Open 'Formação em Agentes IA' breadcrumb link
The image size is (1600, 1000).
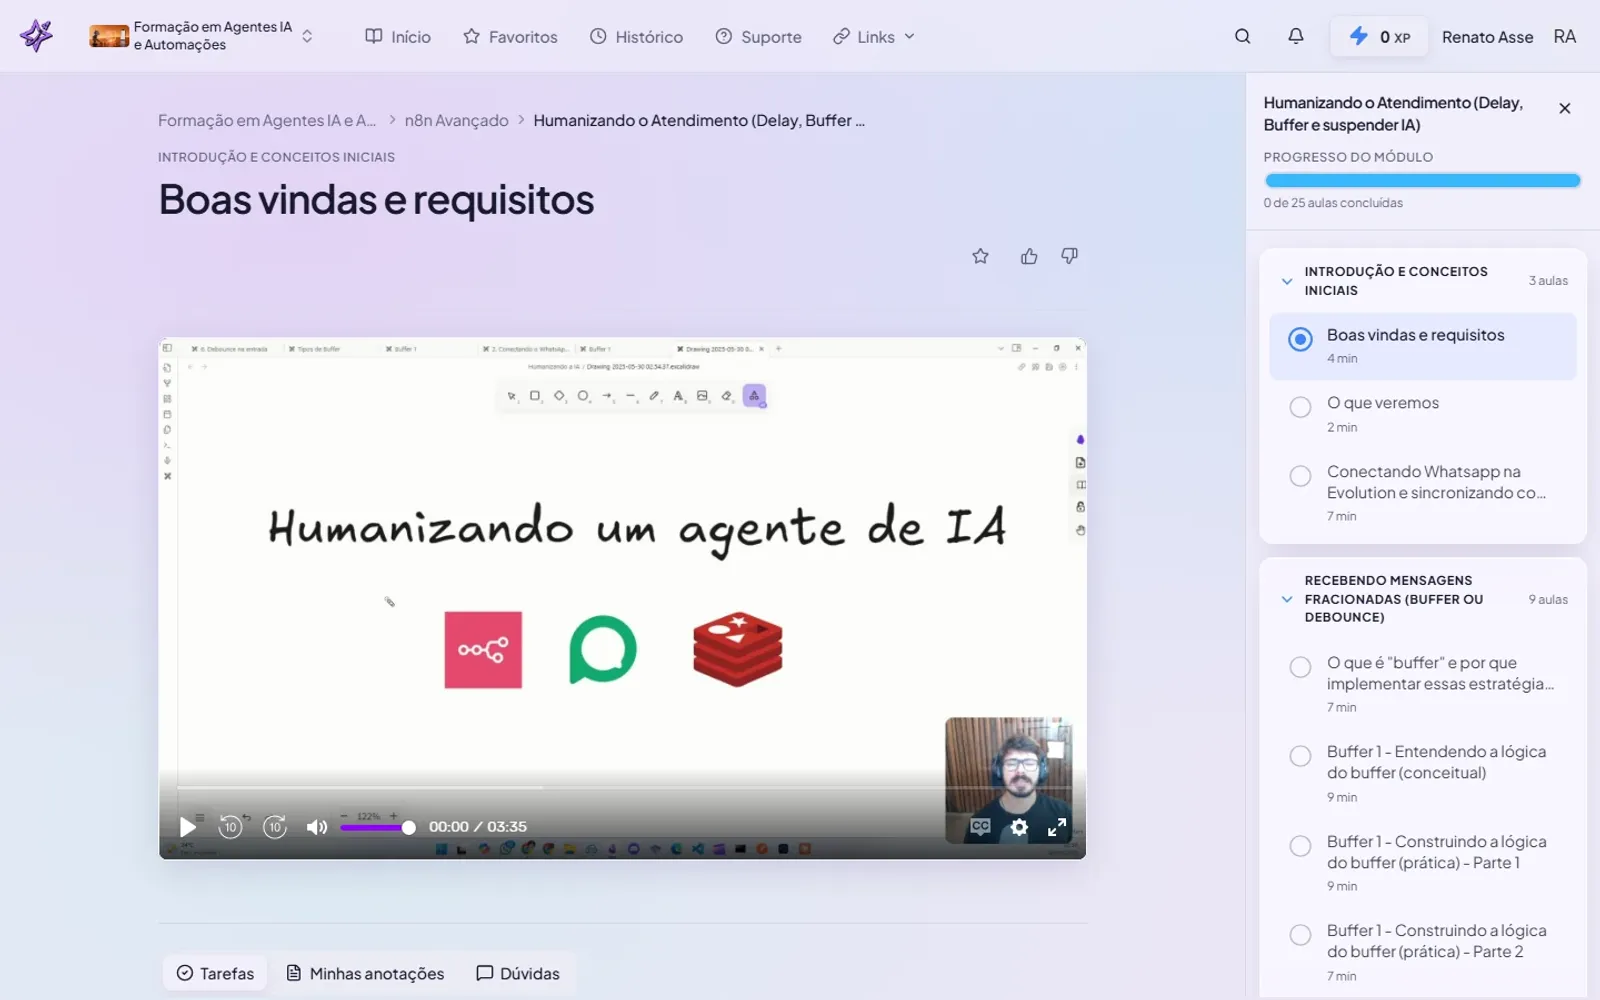click(x=267, y=120)
